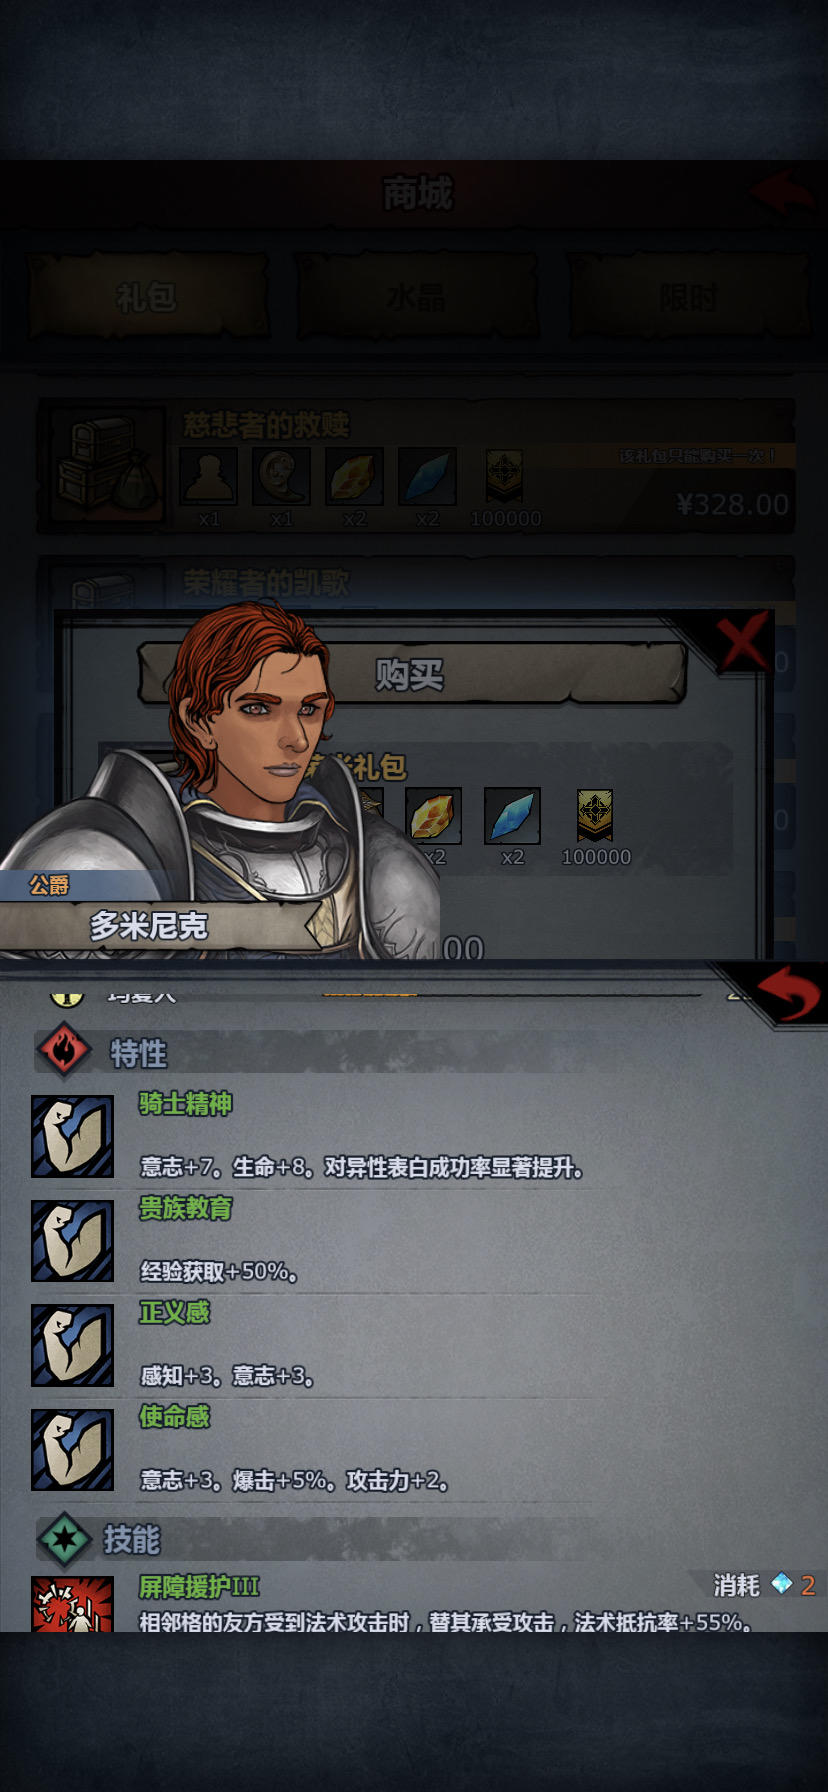Screen dimensions: 828x1792
Task: Click the 购买 purchase button
Action: [x=411, y=674]
